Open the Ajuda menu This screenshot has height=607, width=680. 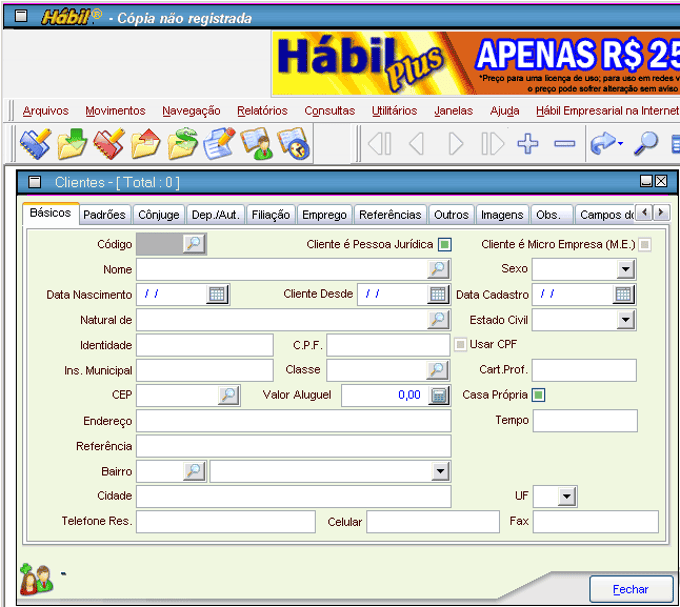504,111
